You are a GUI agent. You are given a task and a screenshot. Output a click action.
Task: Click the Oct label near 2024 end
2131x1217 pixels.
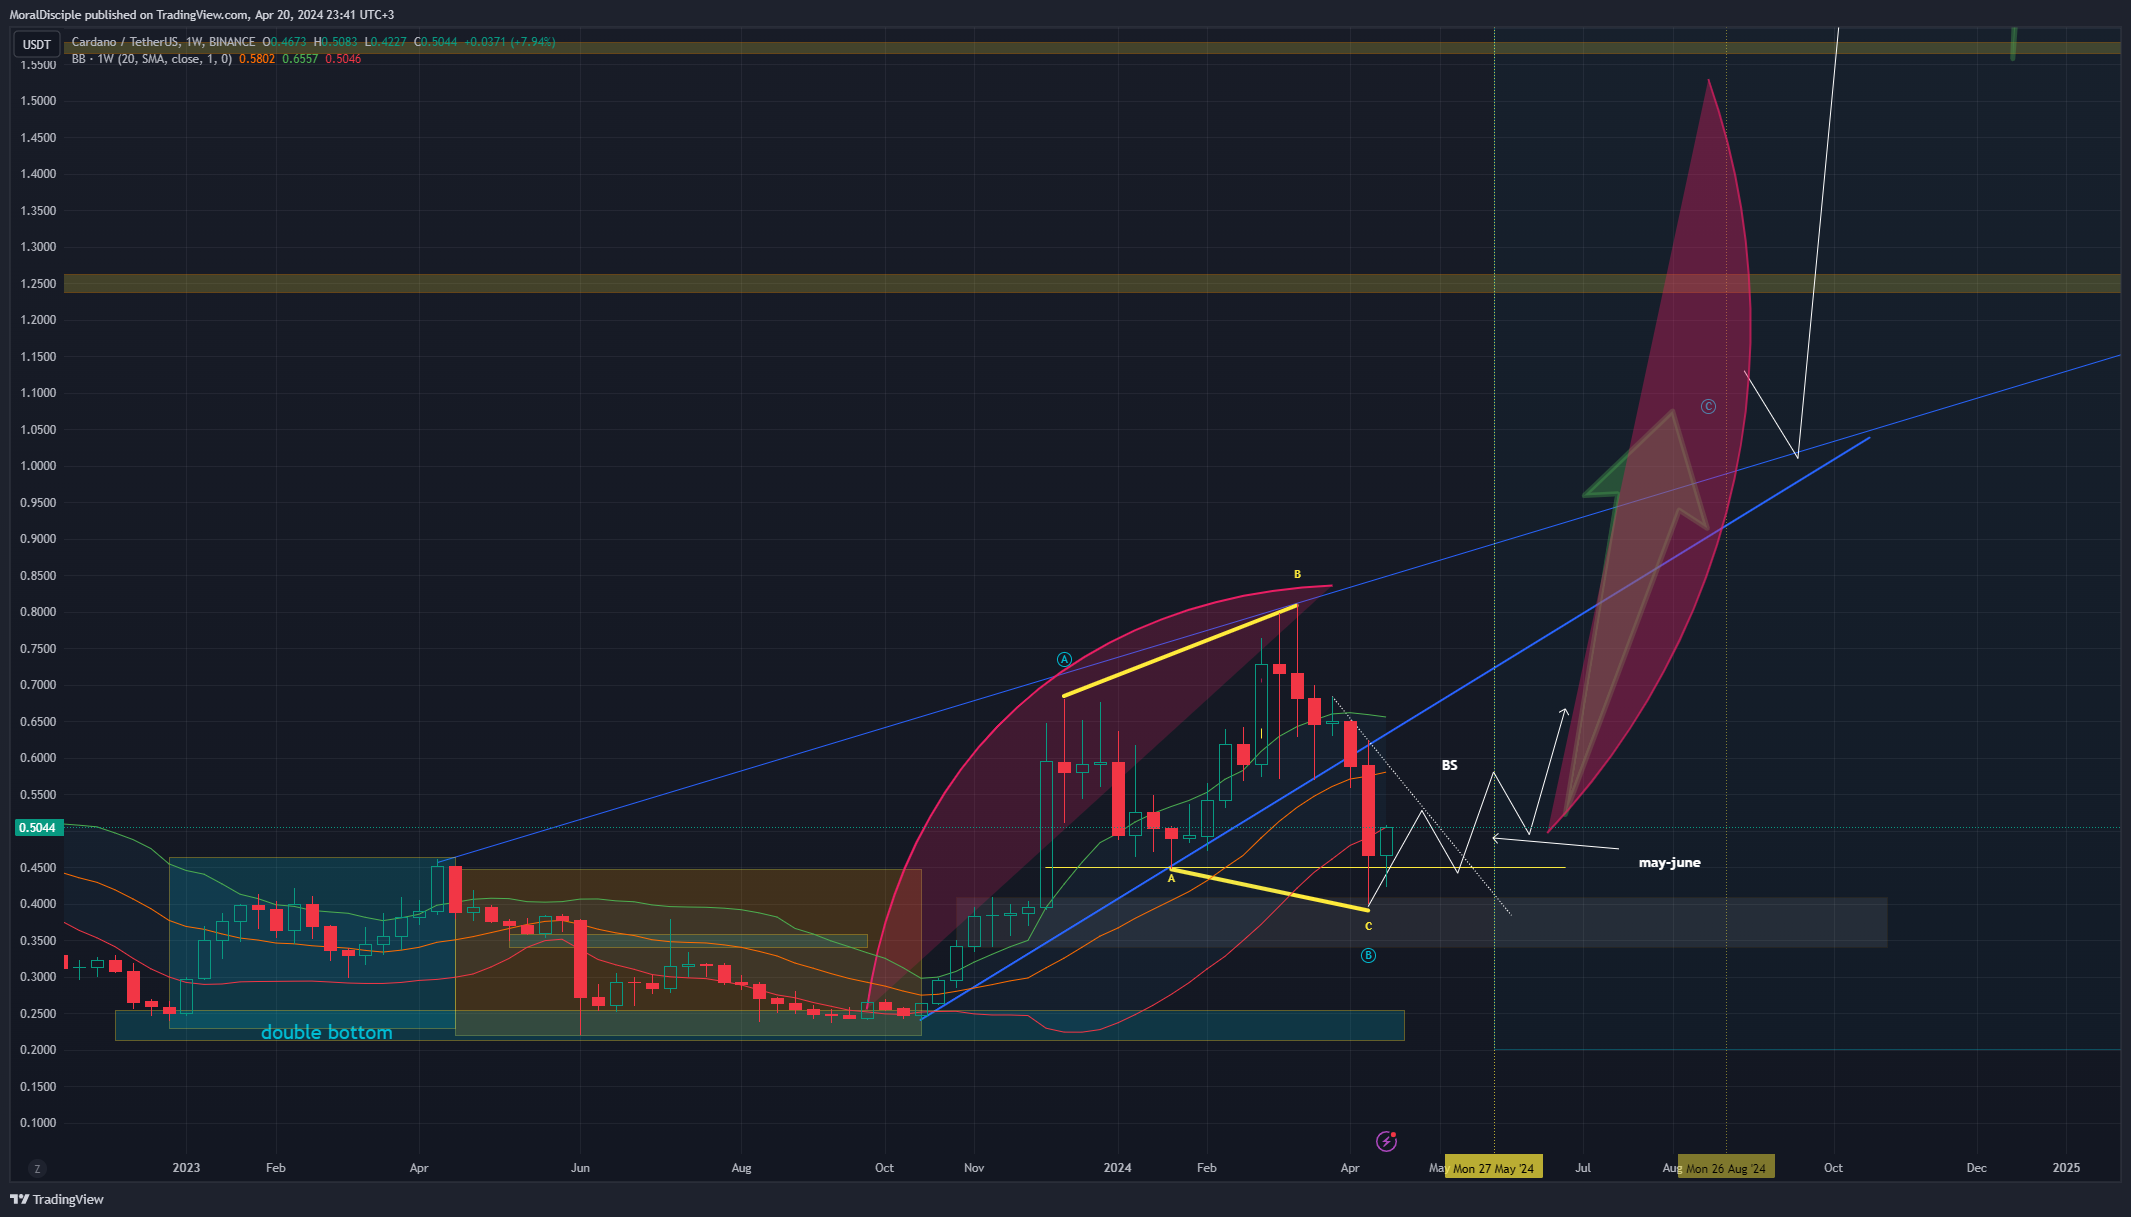click(x=1833, y=1168)
